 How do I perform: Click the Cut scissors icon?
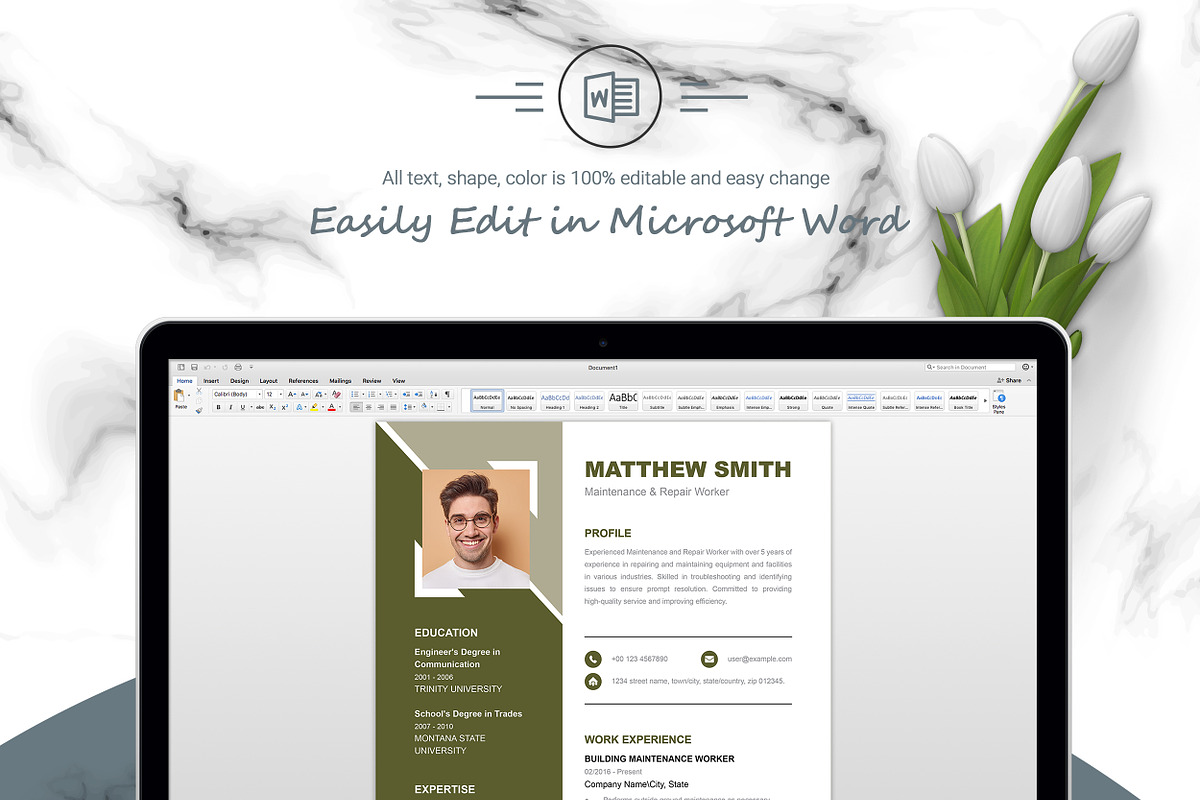(199, 391)
